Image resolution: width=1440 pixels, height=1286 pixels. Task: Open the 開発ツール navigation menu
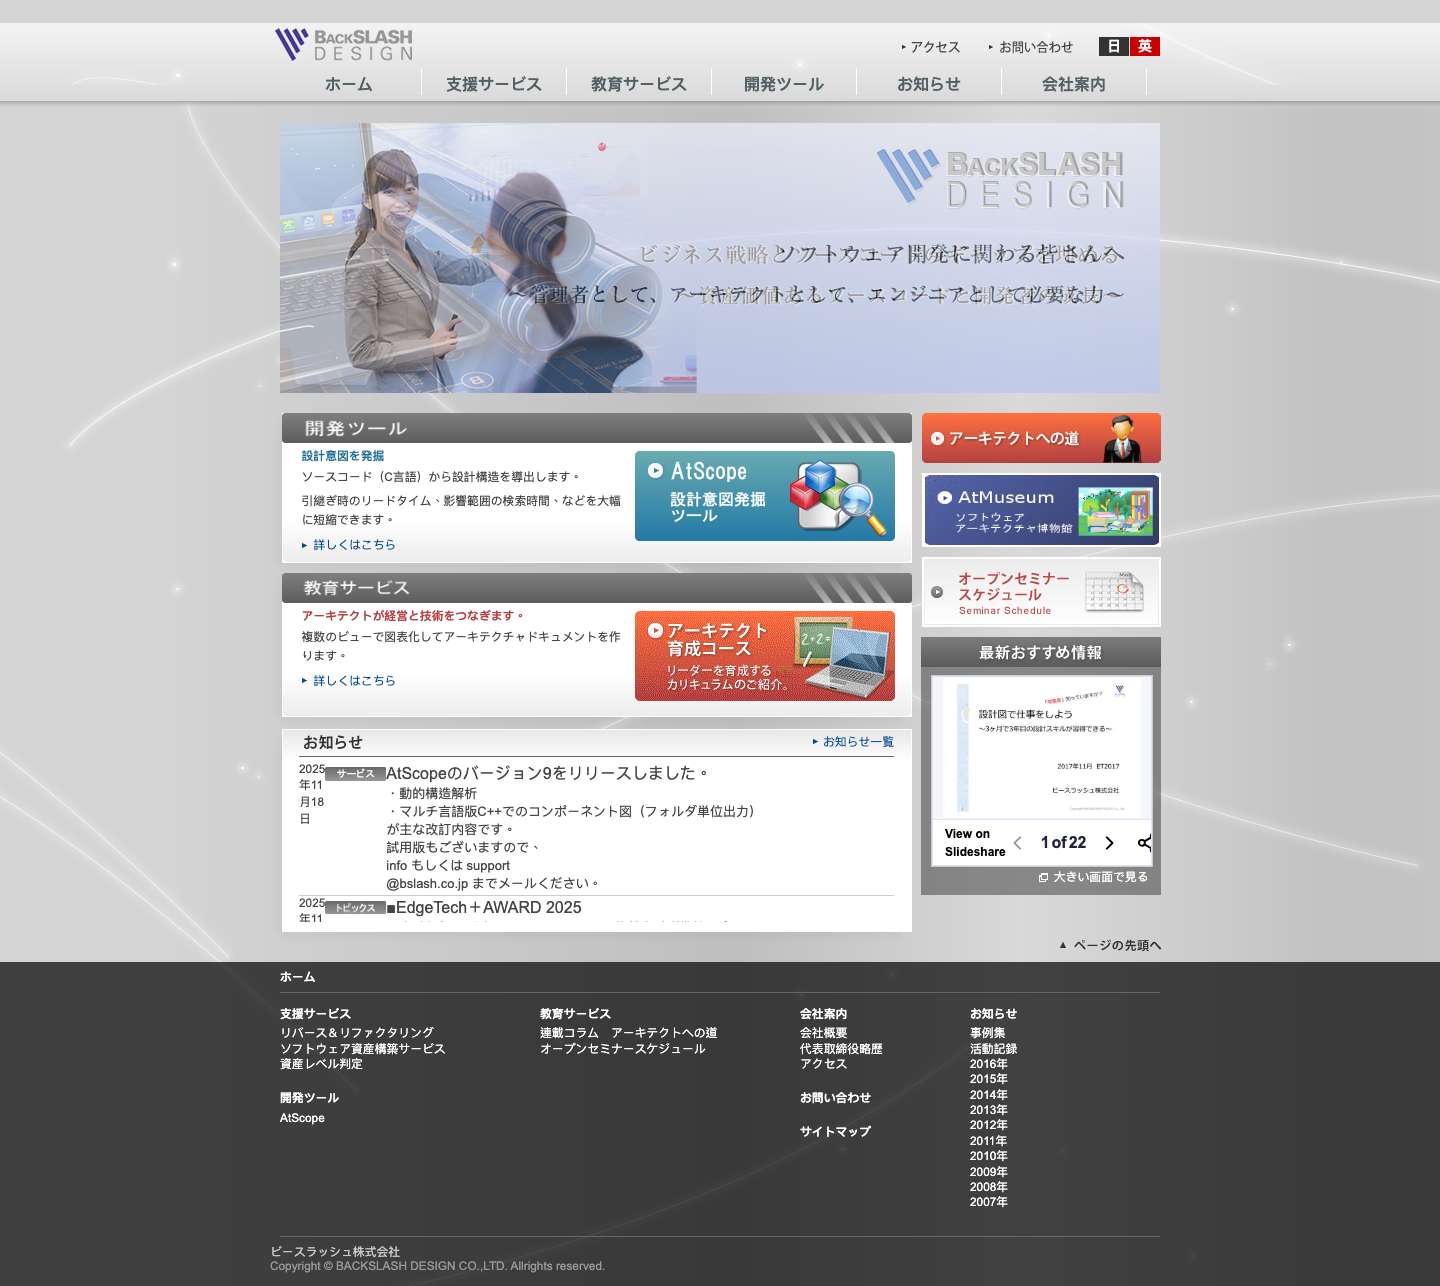(783, 84)
